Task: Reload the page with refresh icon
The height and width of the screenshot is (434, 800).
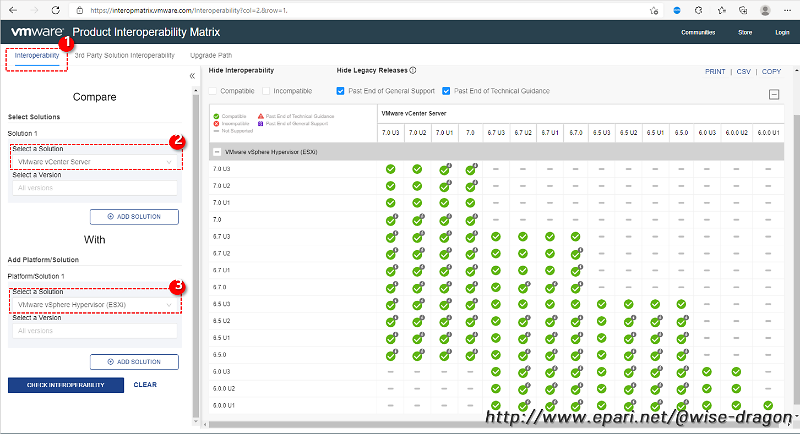Action: tap(56, 10)
